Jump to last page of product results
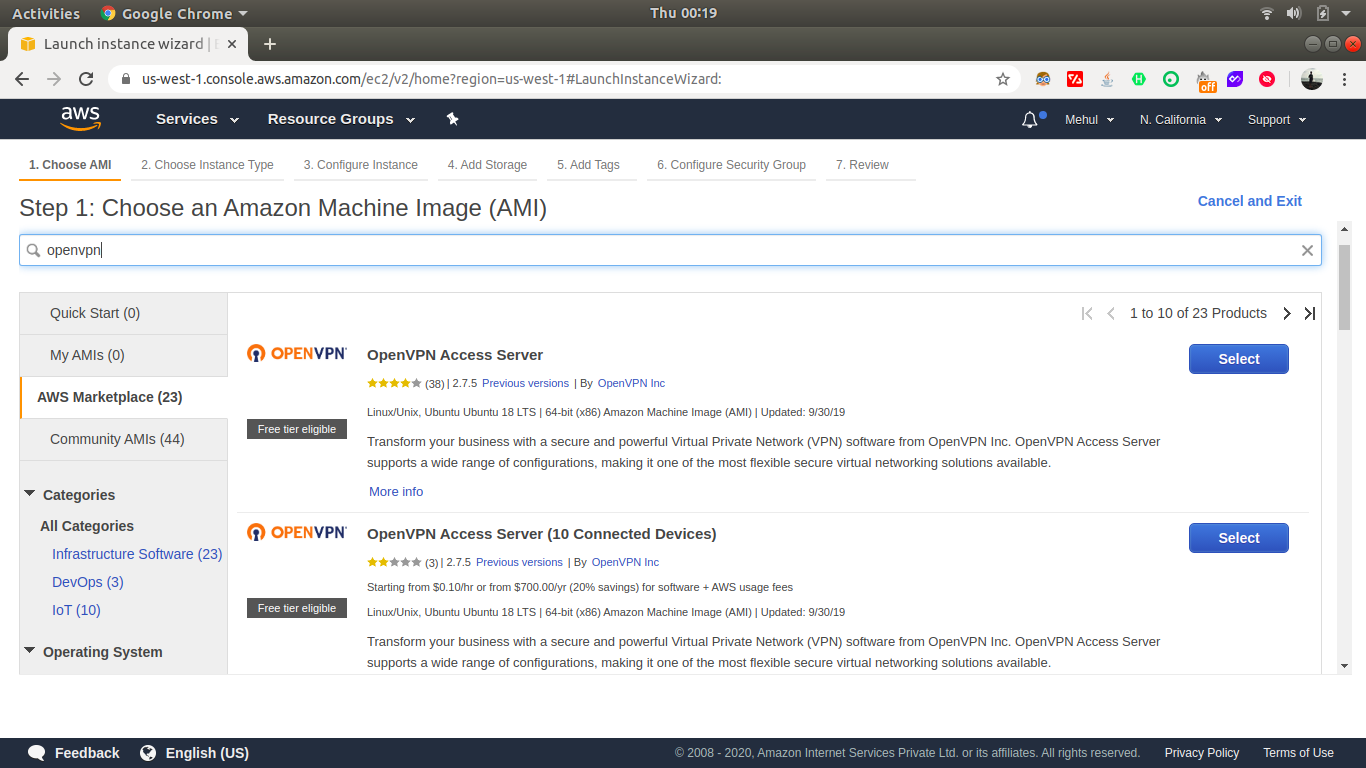This screenshot has width=1366, height=768. pos(1310,314)
